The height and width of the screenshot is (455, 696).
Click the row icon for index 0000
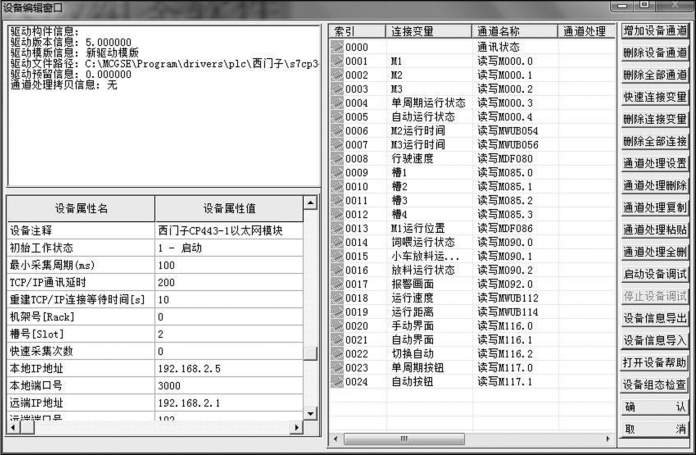coord(337,47)
